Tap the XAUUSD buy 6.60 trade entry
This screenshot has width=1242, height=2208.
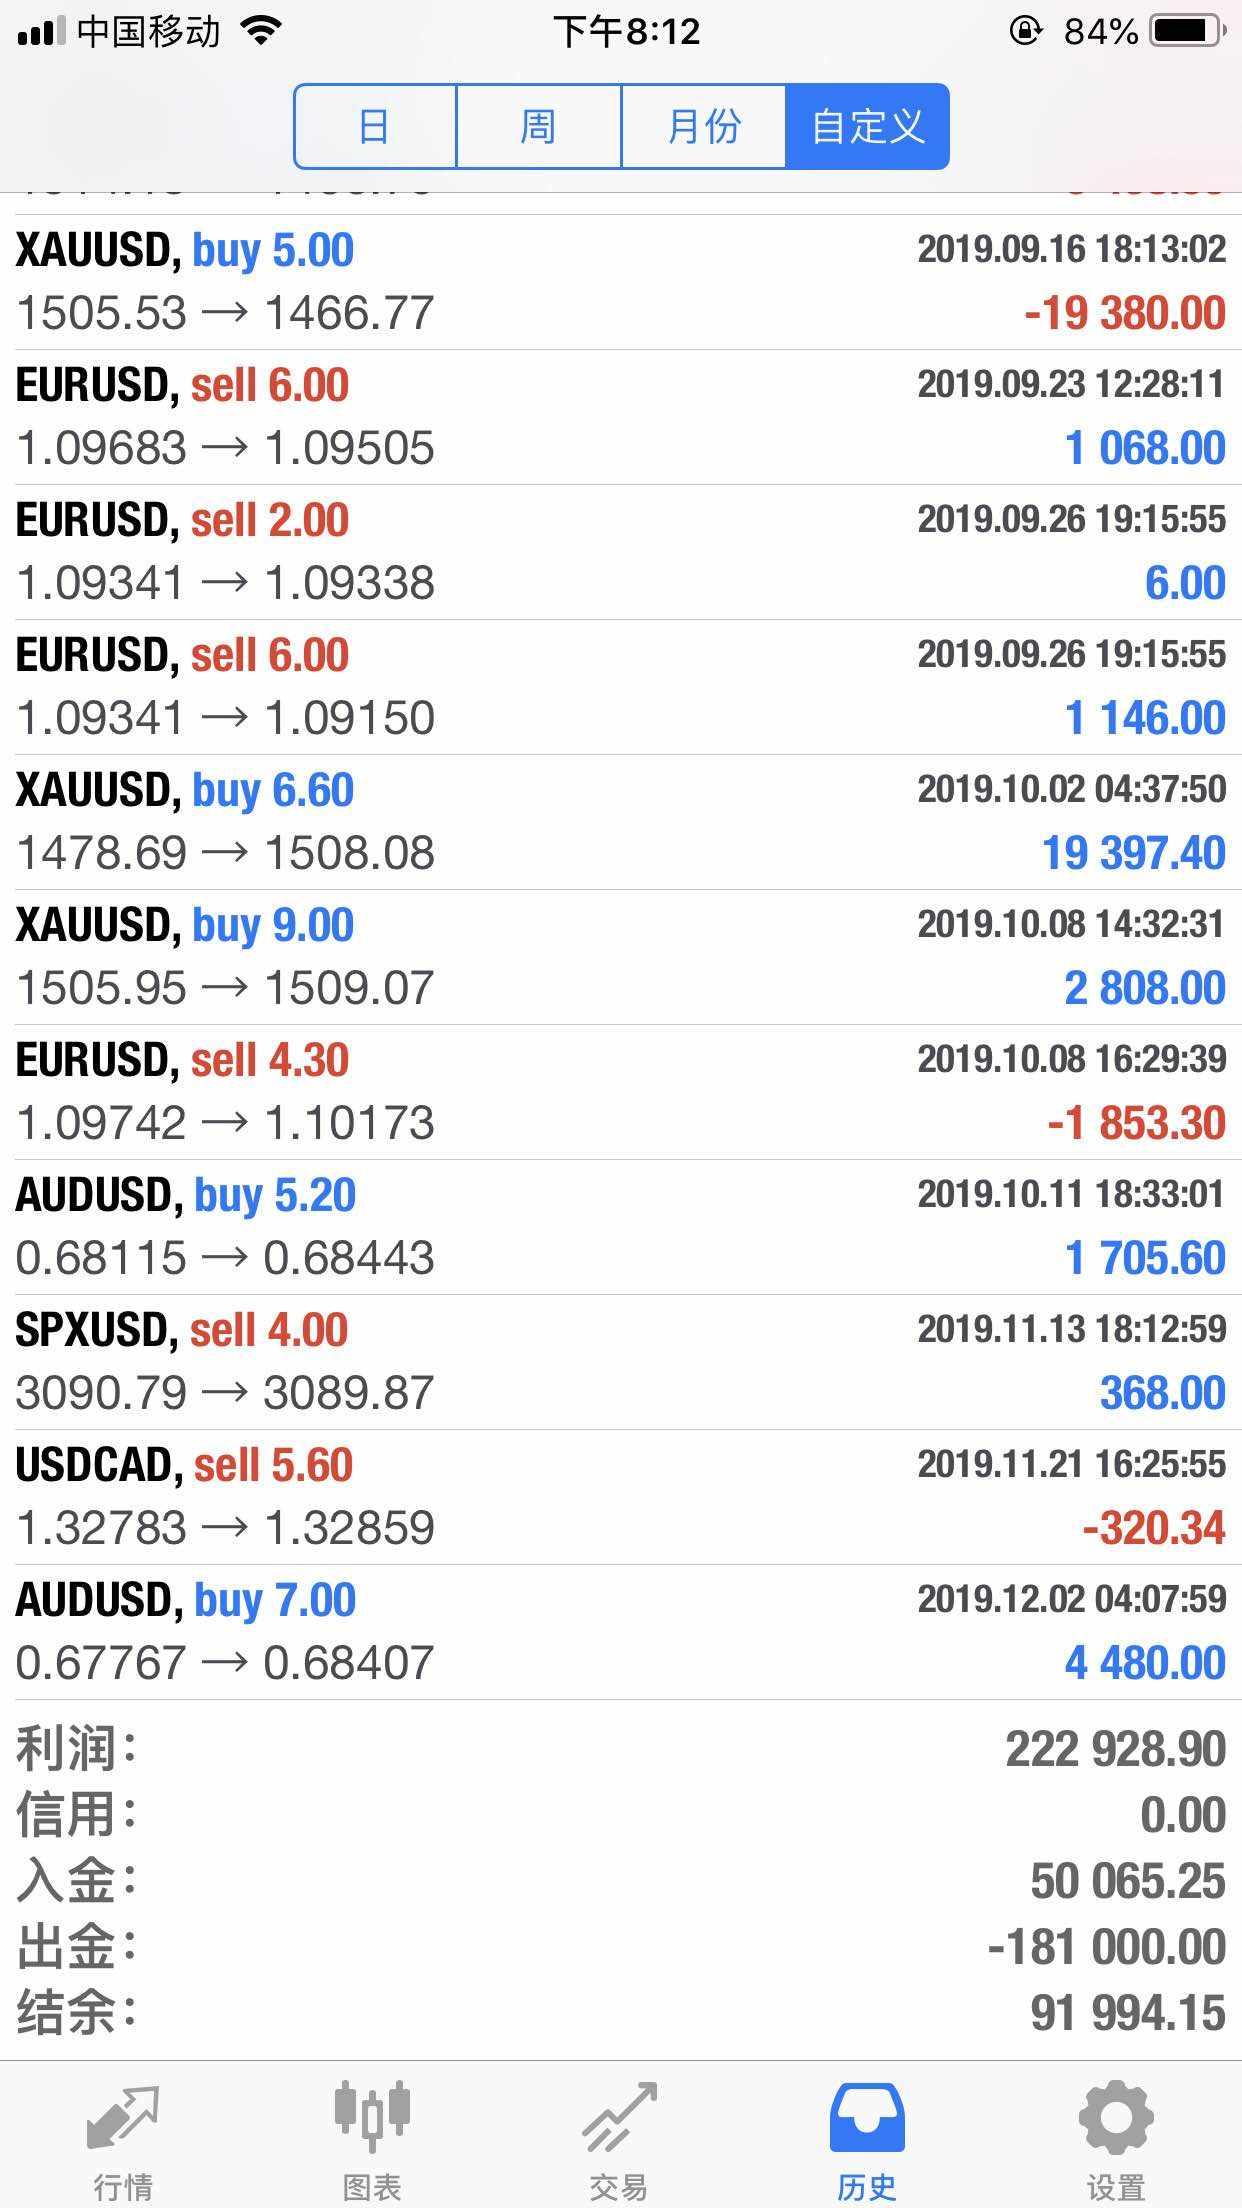point(620,822)
